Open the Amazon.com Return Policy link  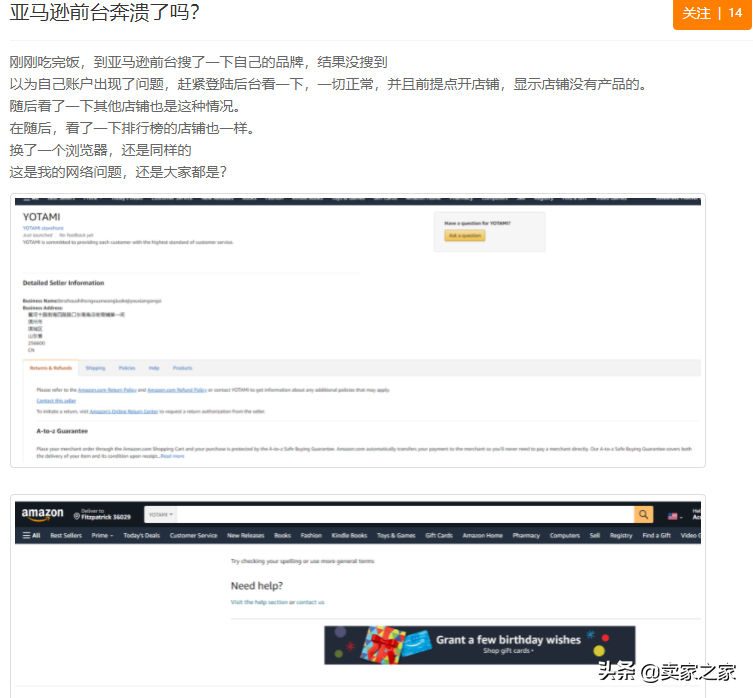[107, 390]
